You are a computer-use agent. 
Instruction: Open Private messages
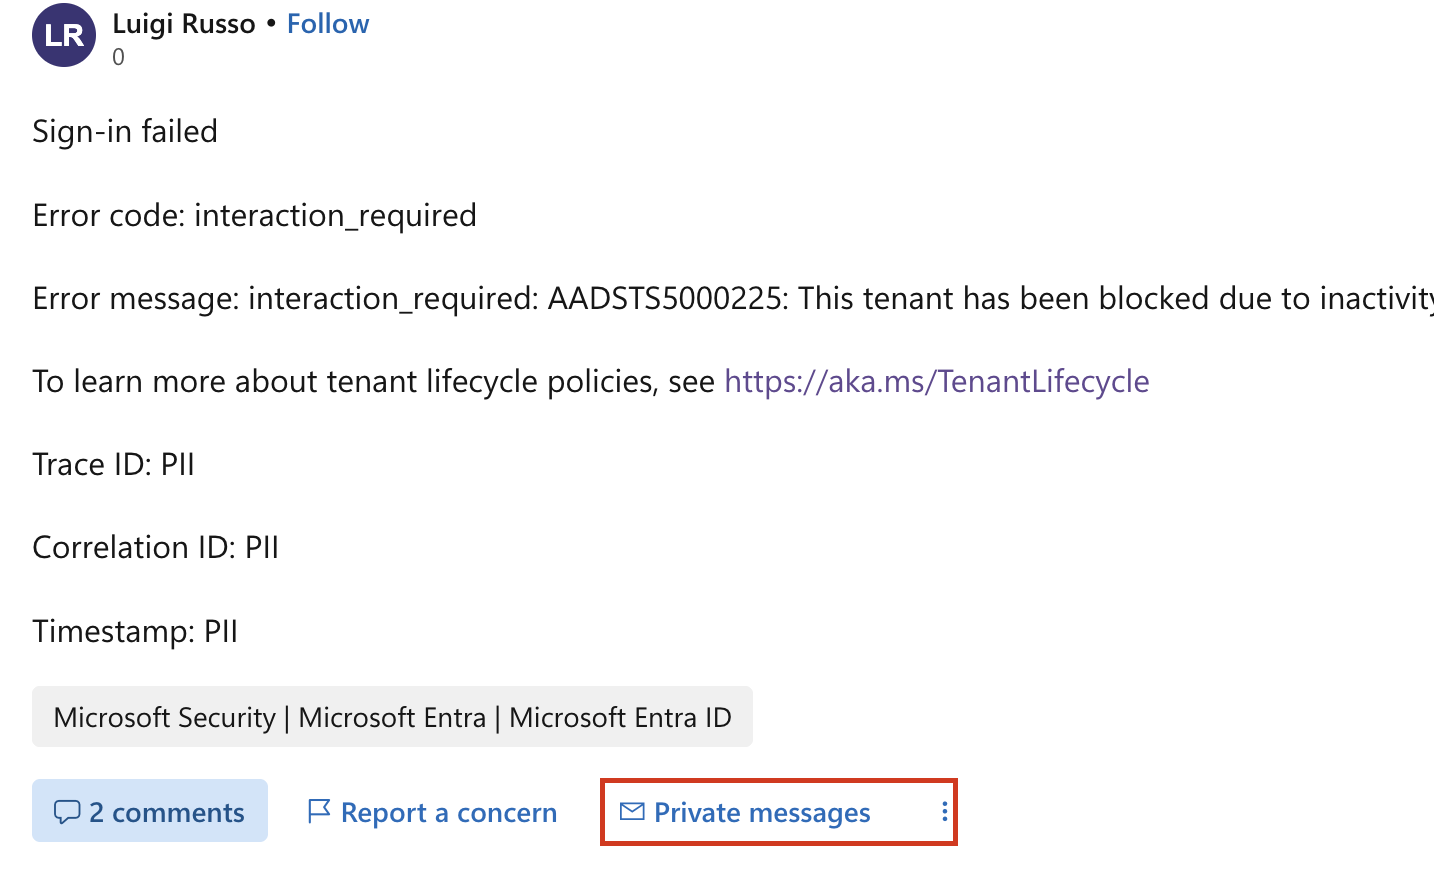(x=762, y=812)
